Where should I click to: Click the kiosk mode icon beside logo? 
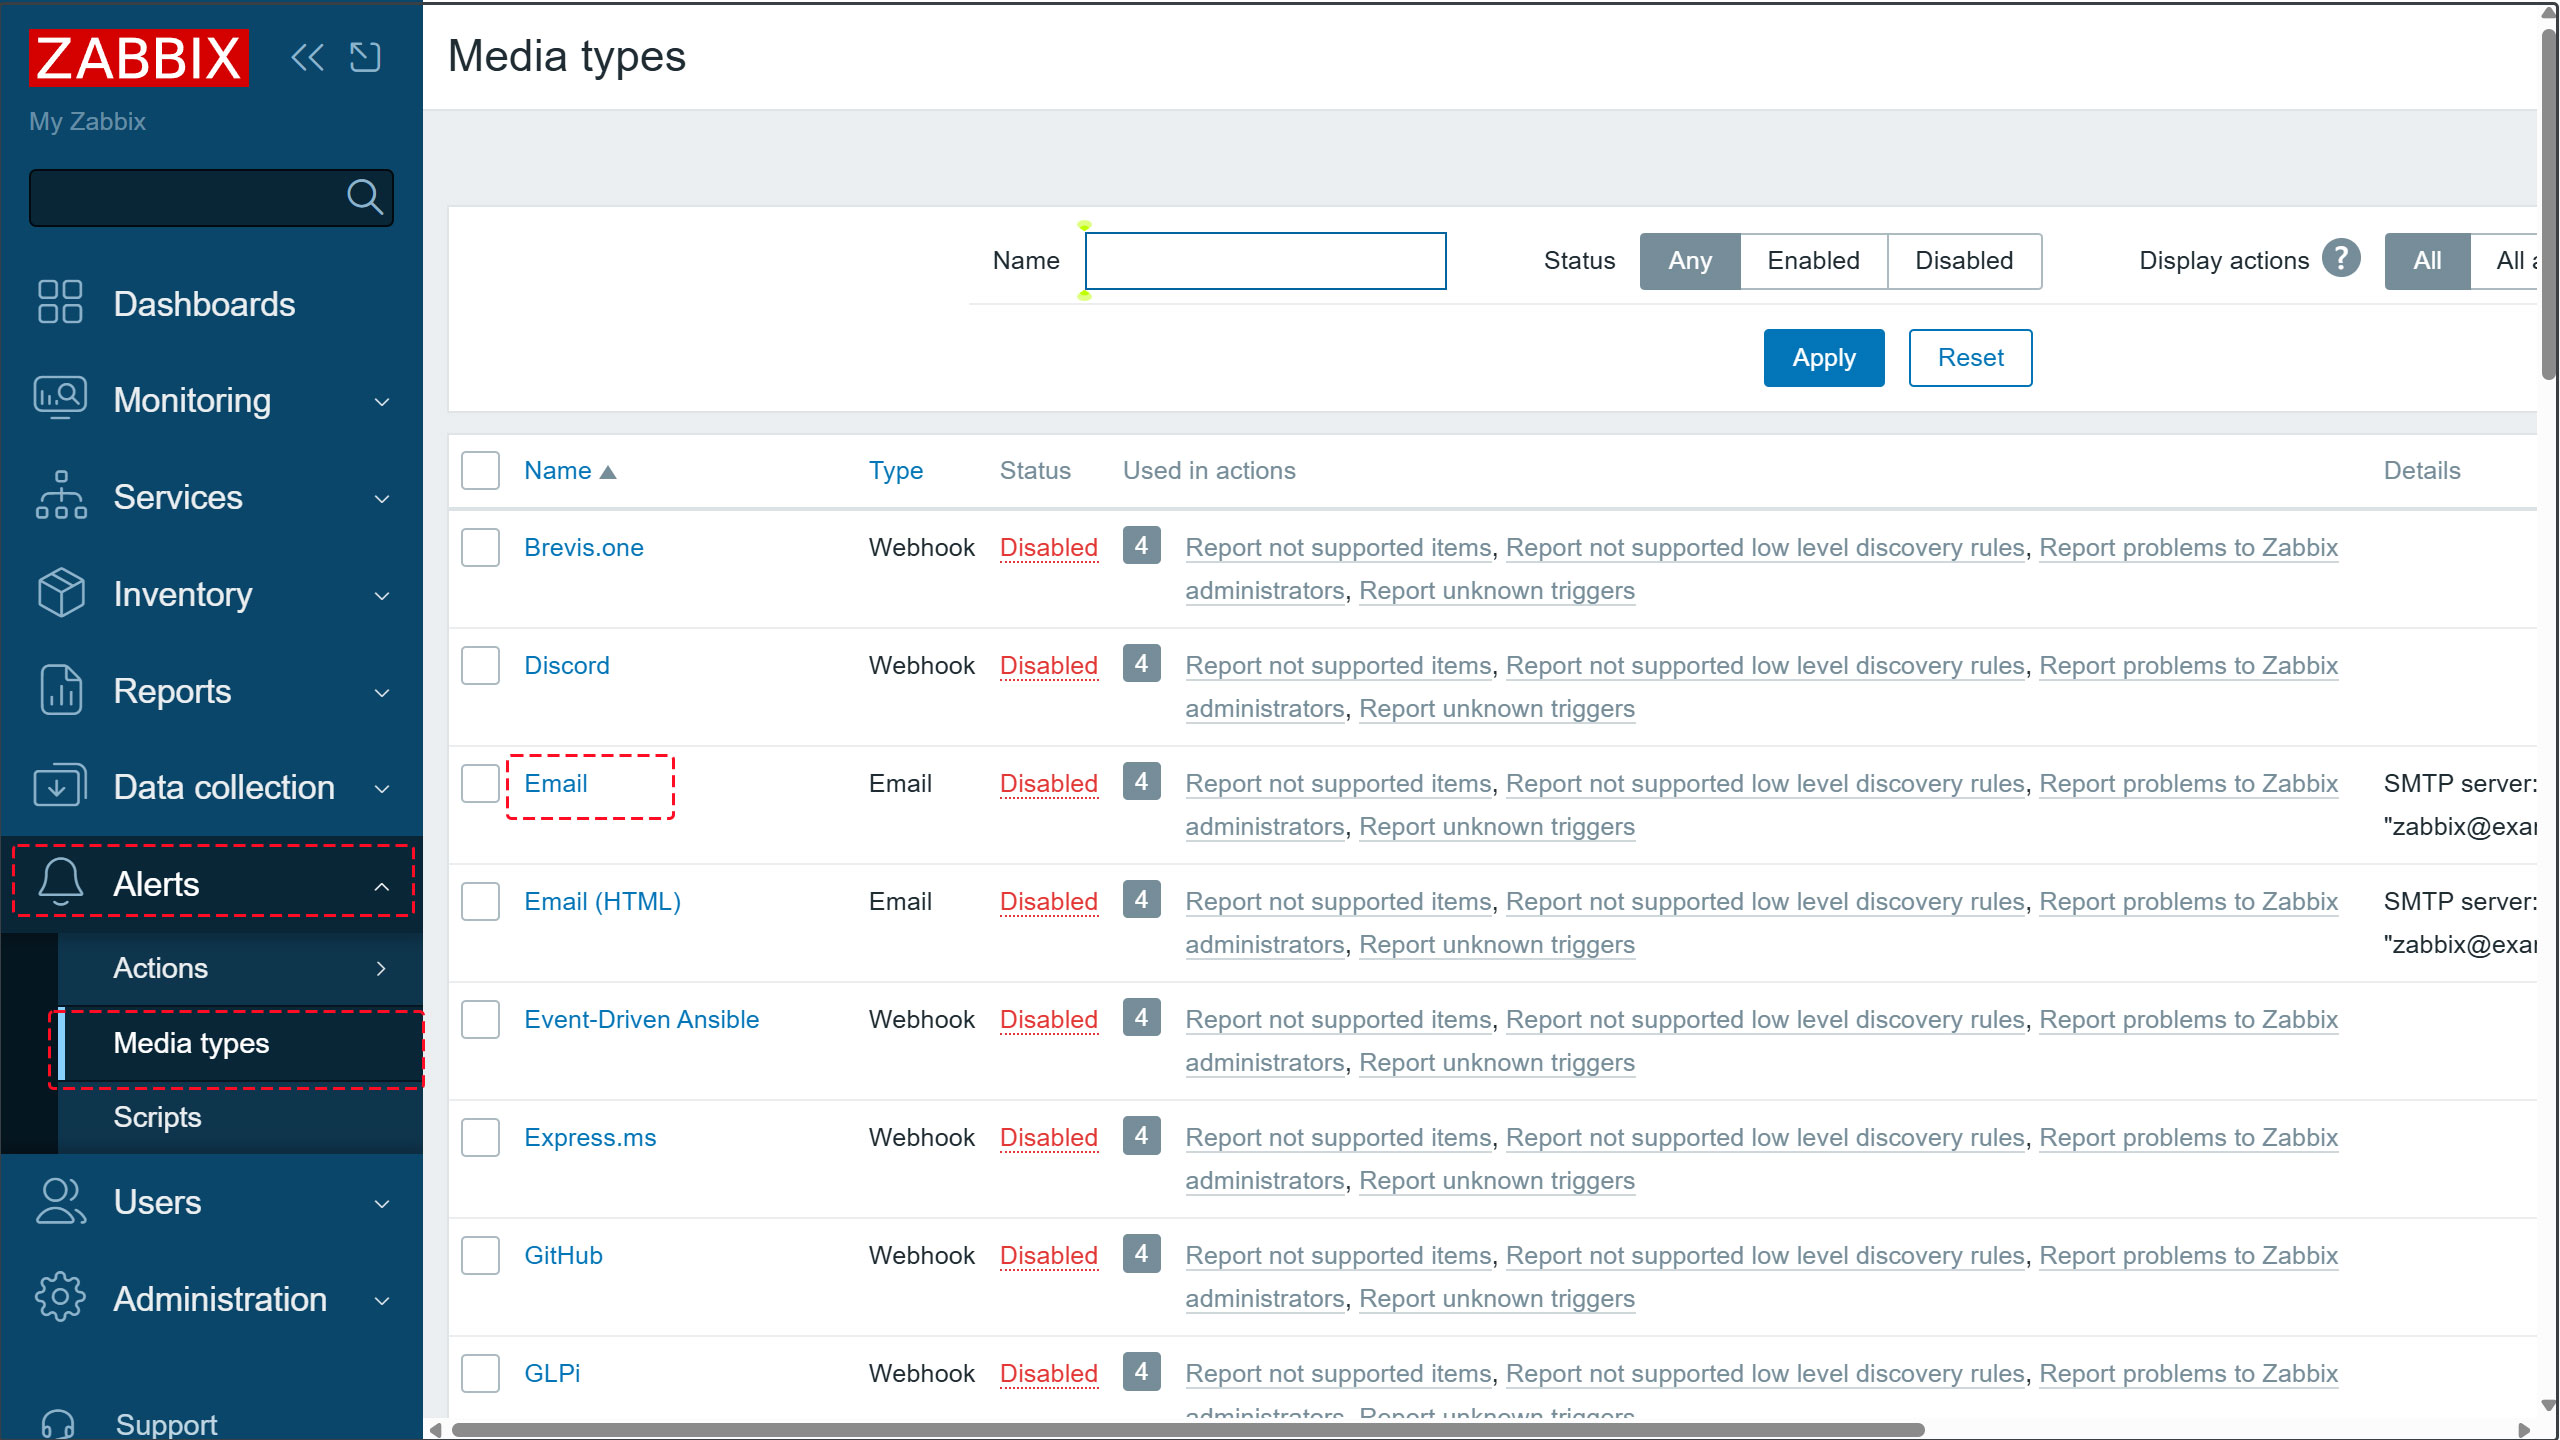365,57
